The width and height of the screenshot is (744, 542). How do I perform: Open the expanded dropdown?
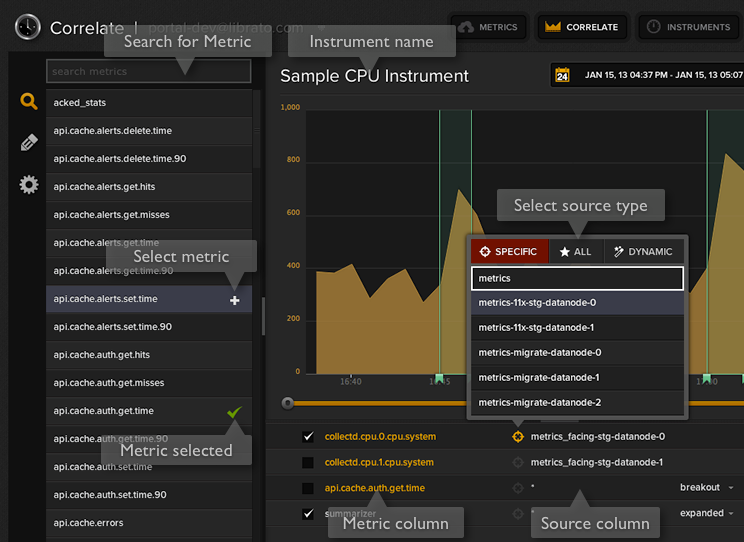tap(707, 513)
